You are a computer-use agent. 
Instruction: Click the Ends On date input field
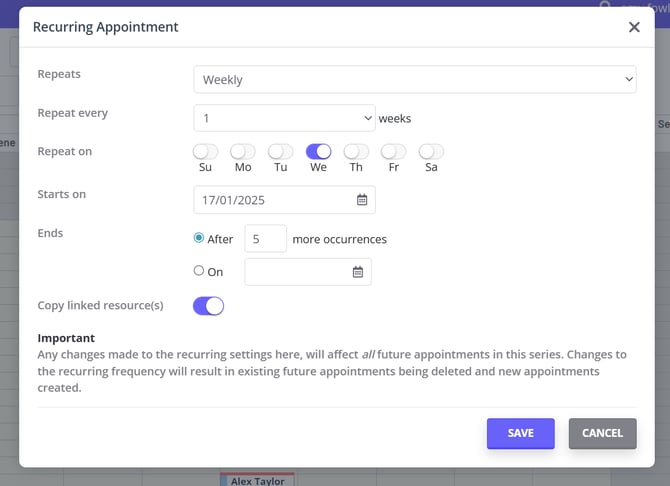point(296,272)
